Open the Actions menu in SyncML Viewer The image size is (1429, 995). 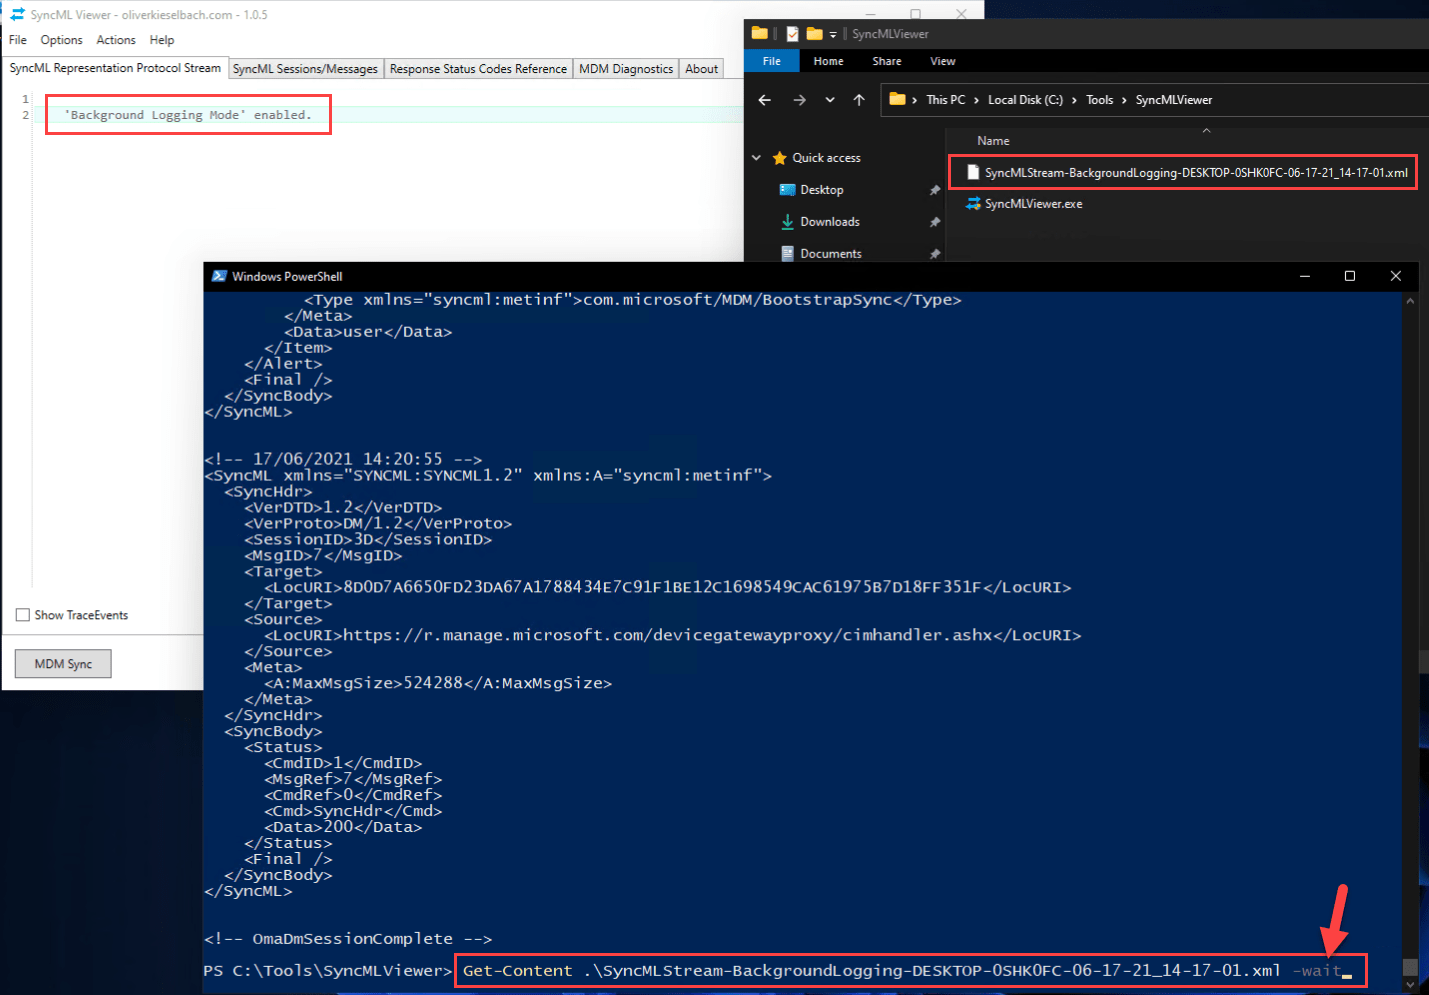[116, 40]
